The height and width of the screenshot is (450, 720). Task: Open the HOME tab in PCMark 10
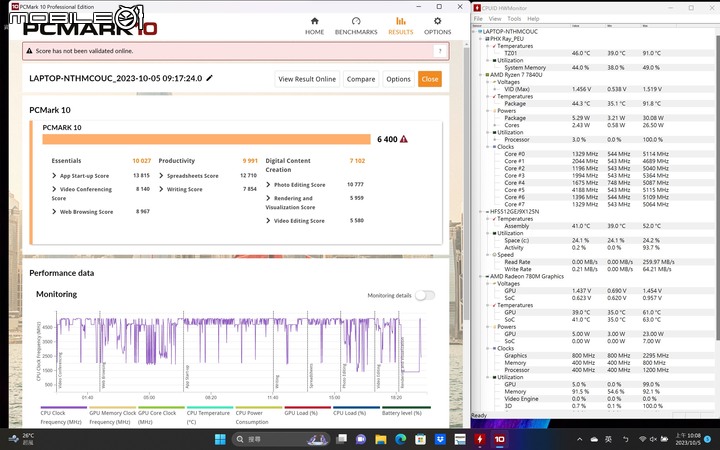[x=315, y=26]
